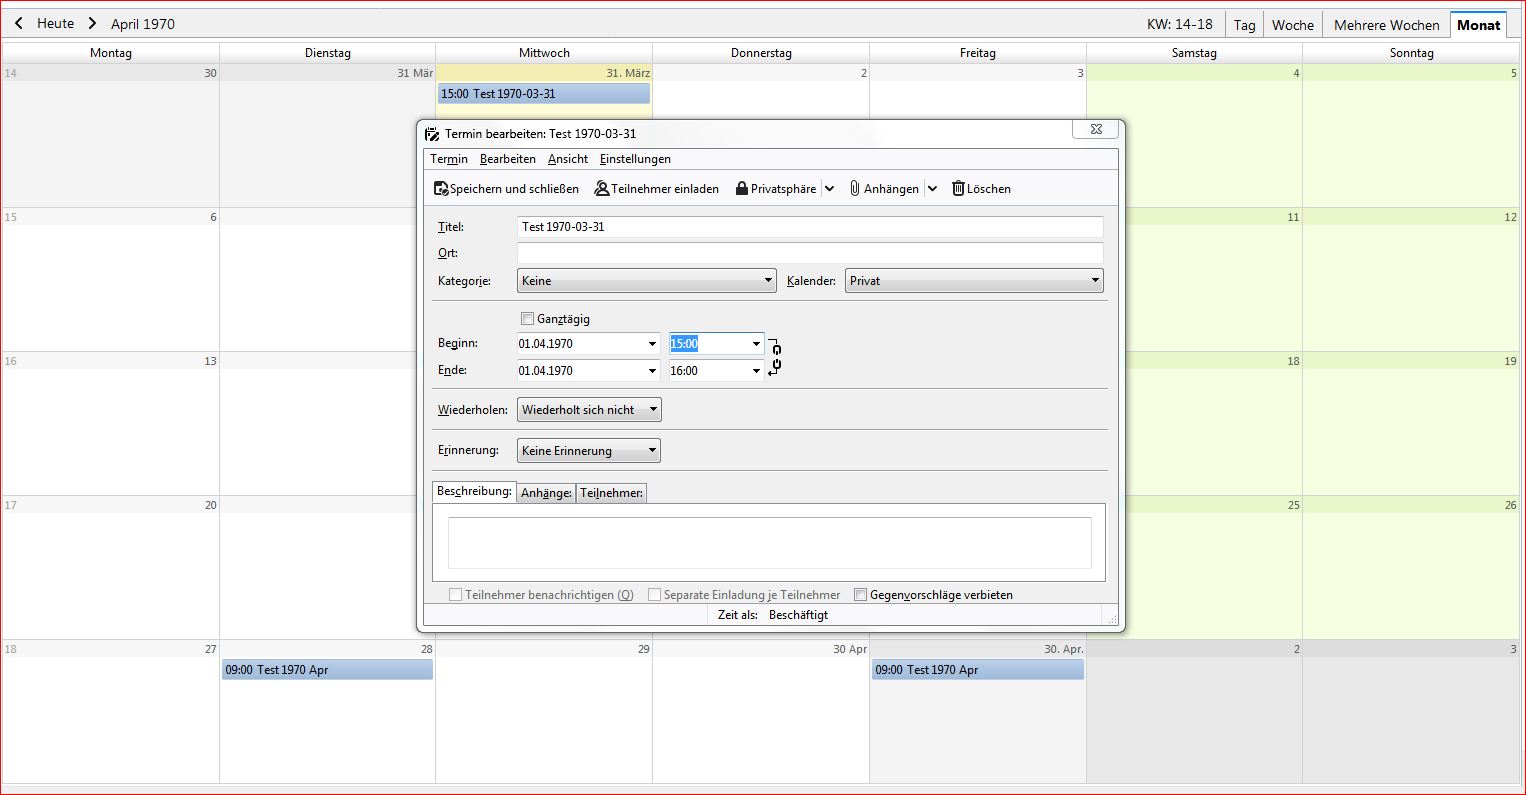Switch to the Beschreibung tab
Viewport: 1526px width, 795px height.
(x=474, y=492)
